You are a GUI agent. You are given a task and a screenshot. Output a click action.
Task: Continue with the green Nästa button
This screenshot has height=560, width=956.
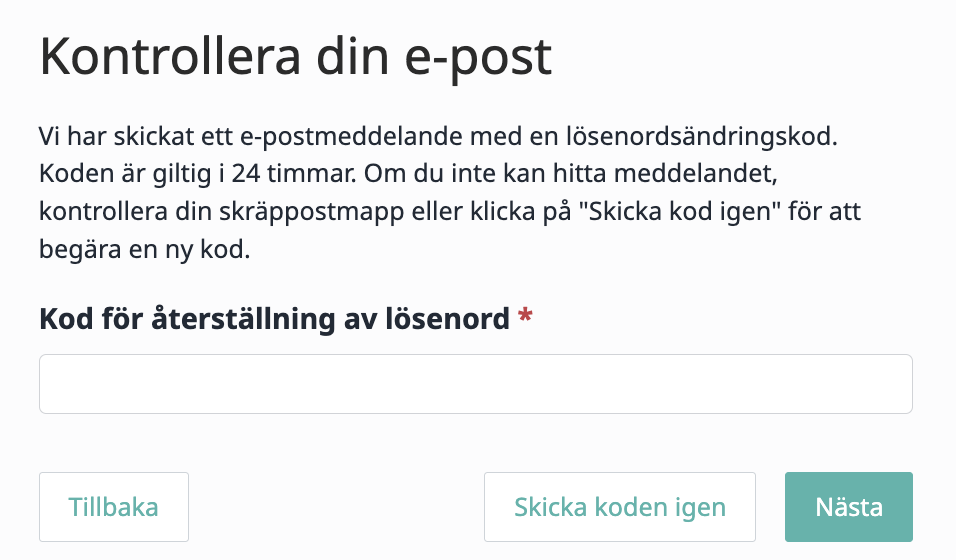tap(849, 507)
